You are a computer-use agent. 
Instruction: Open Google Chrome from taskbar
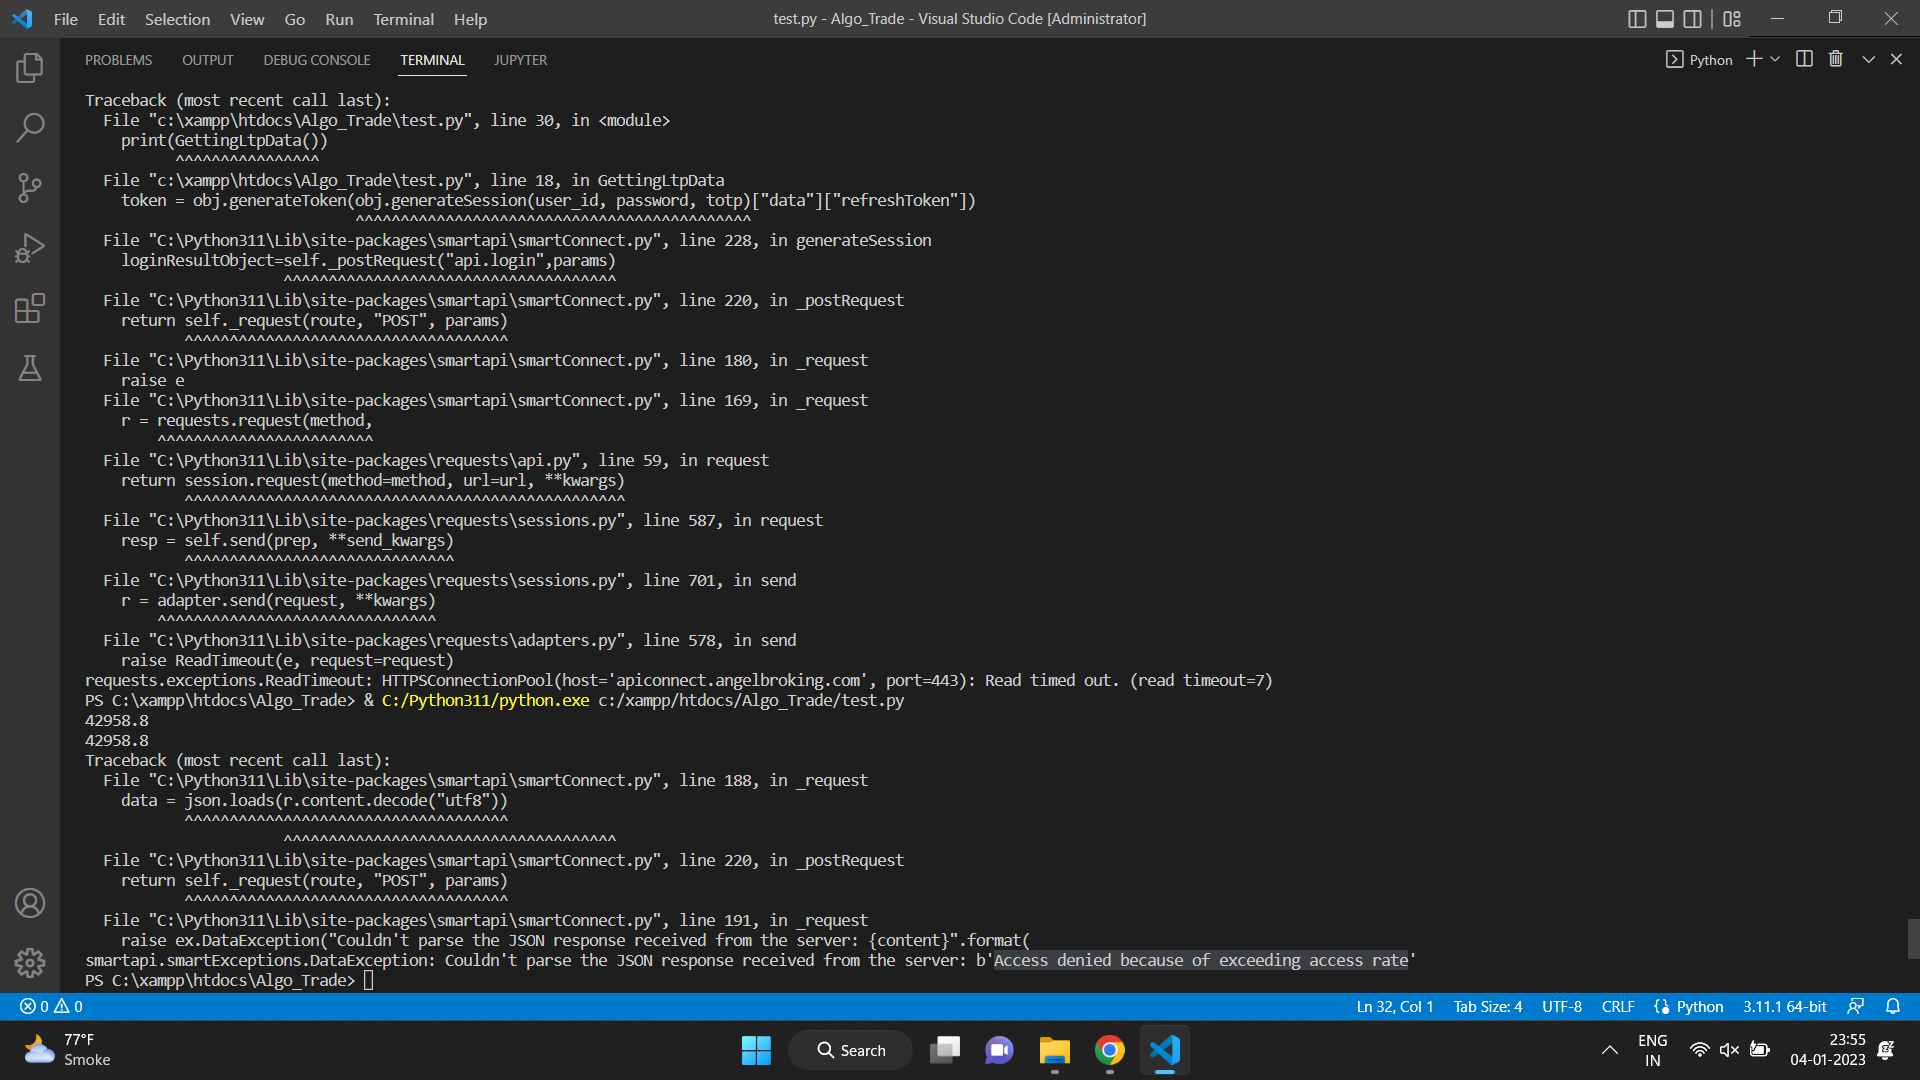click(x=1109, y=1050)
